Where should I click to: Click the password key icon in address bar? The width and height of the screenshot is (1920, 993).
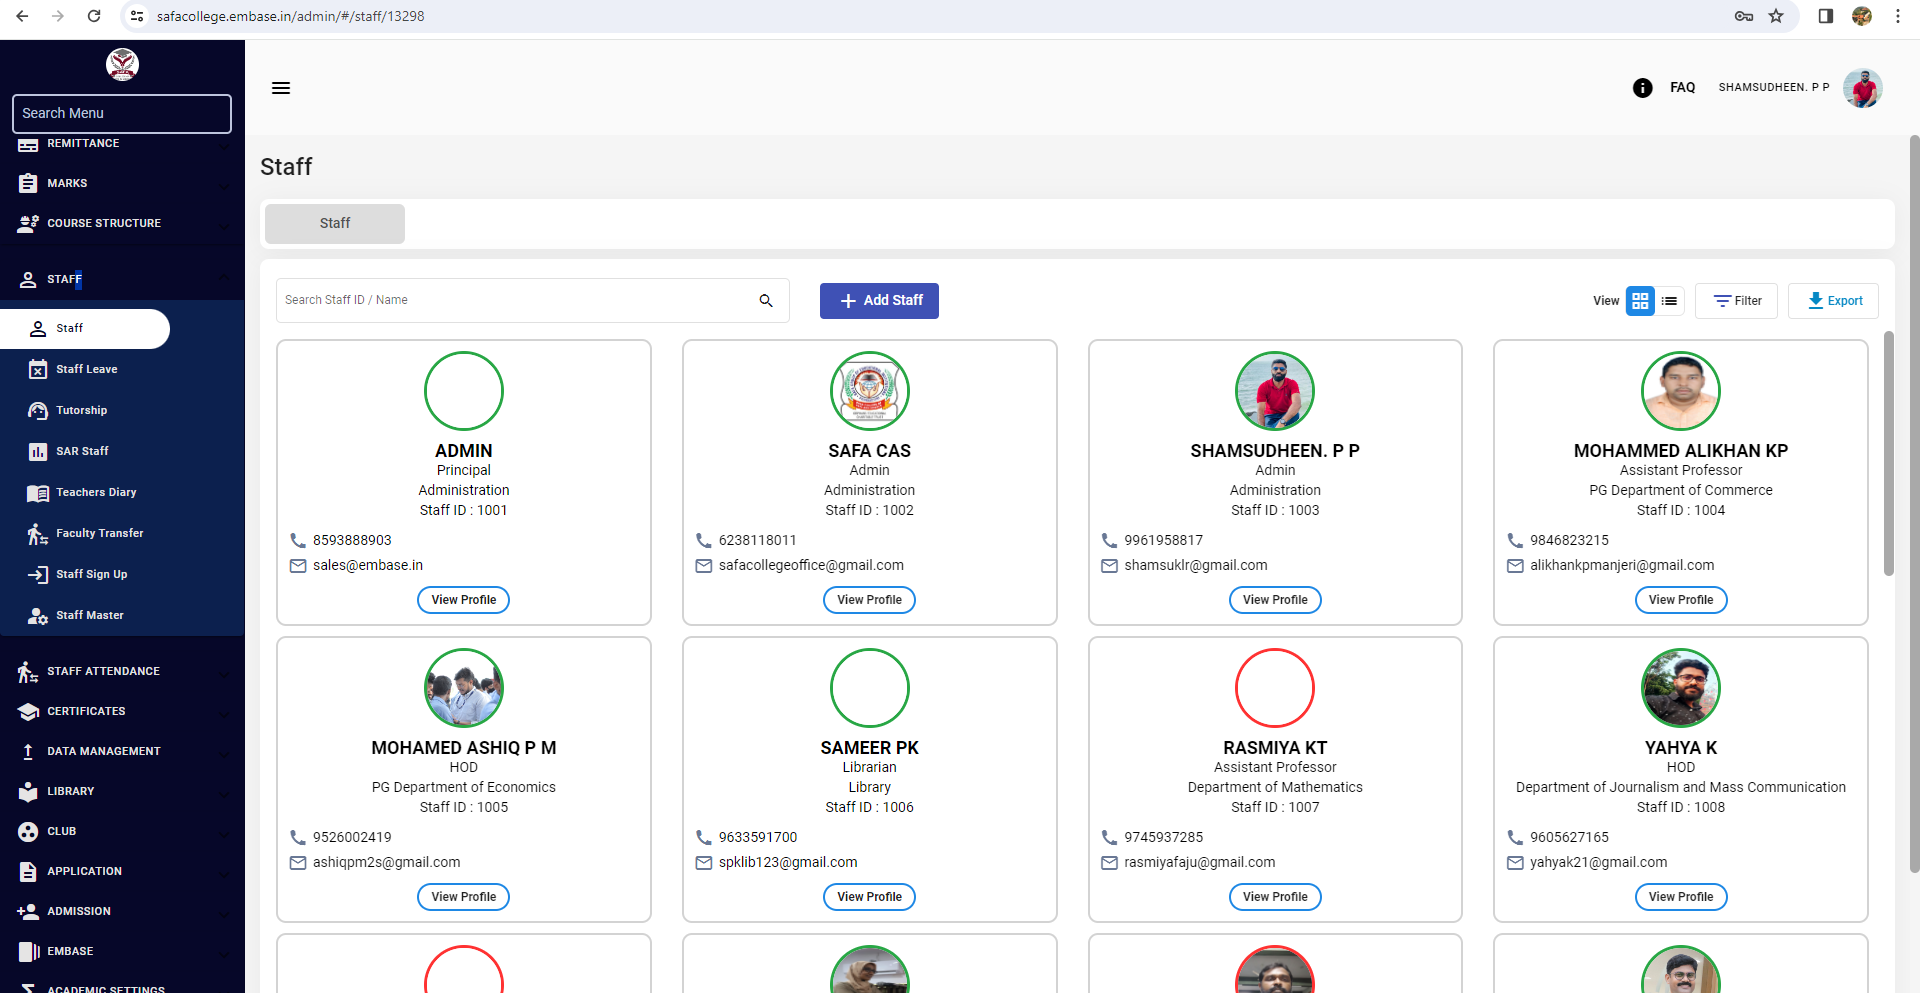pos(1744,16)
